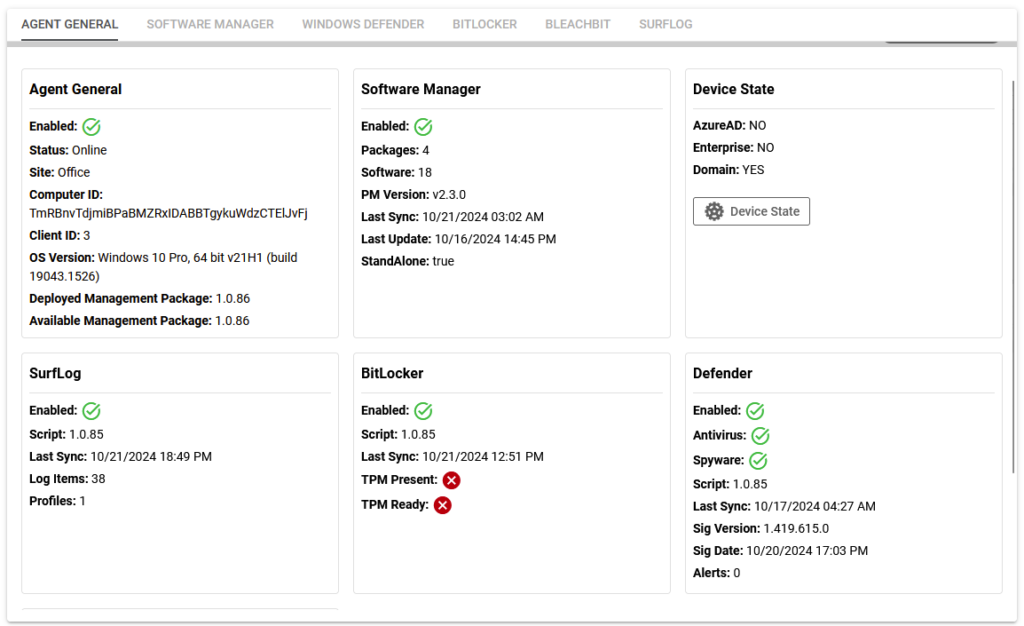Click the Defender enabled checkmark icon
1024x626 pixels.
pos(755,411)
